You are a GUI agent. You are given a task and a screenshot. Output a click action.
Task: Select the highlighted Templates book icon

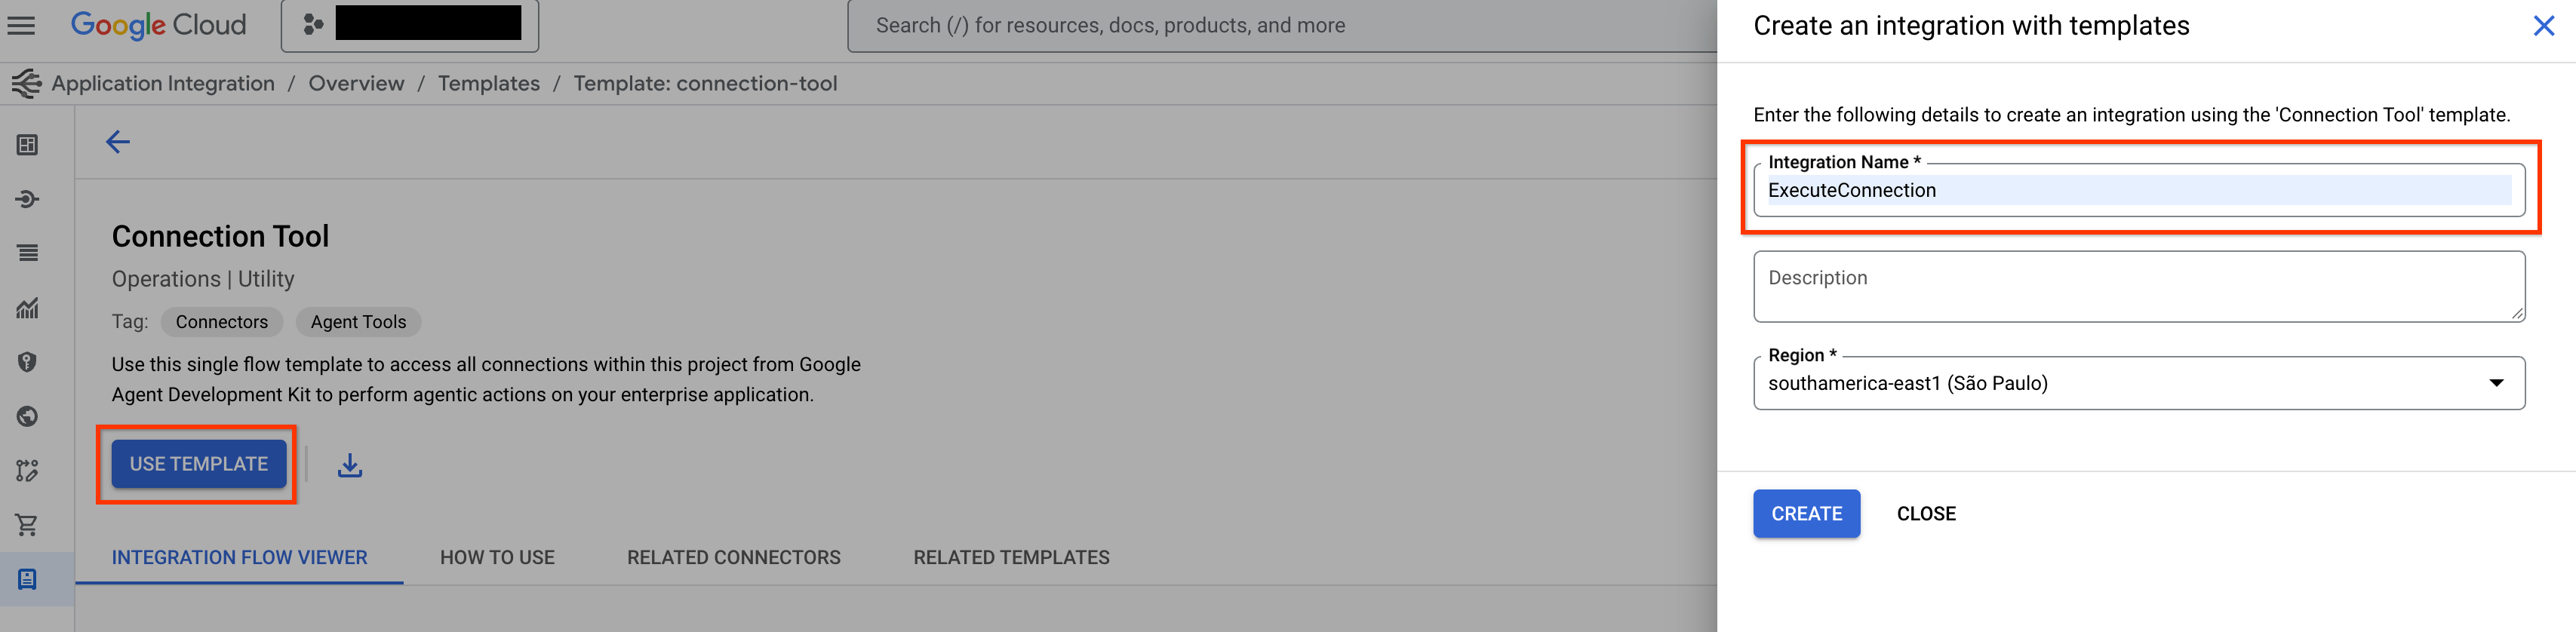click(x=27, y=578)
